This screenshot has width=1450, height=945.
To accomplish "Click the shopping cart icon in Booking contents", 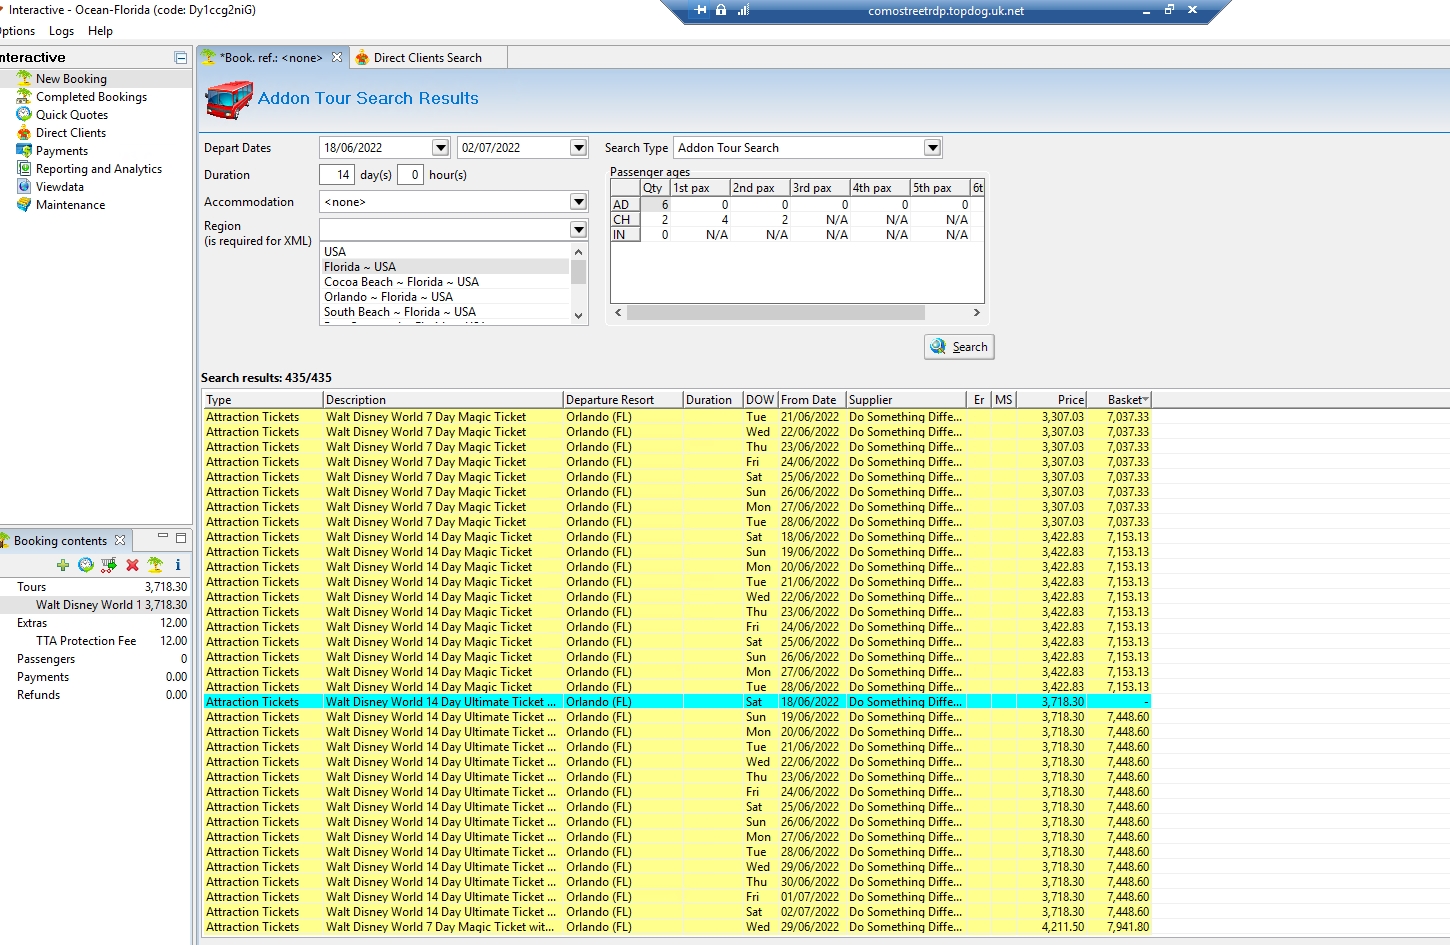I will pyautogui.click(x=109, y=565).
